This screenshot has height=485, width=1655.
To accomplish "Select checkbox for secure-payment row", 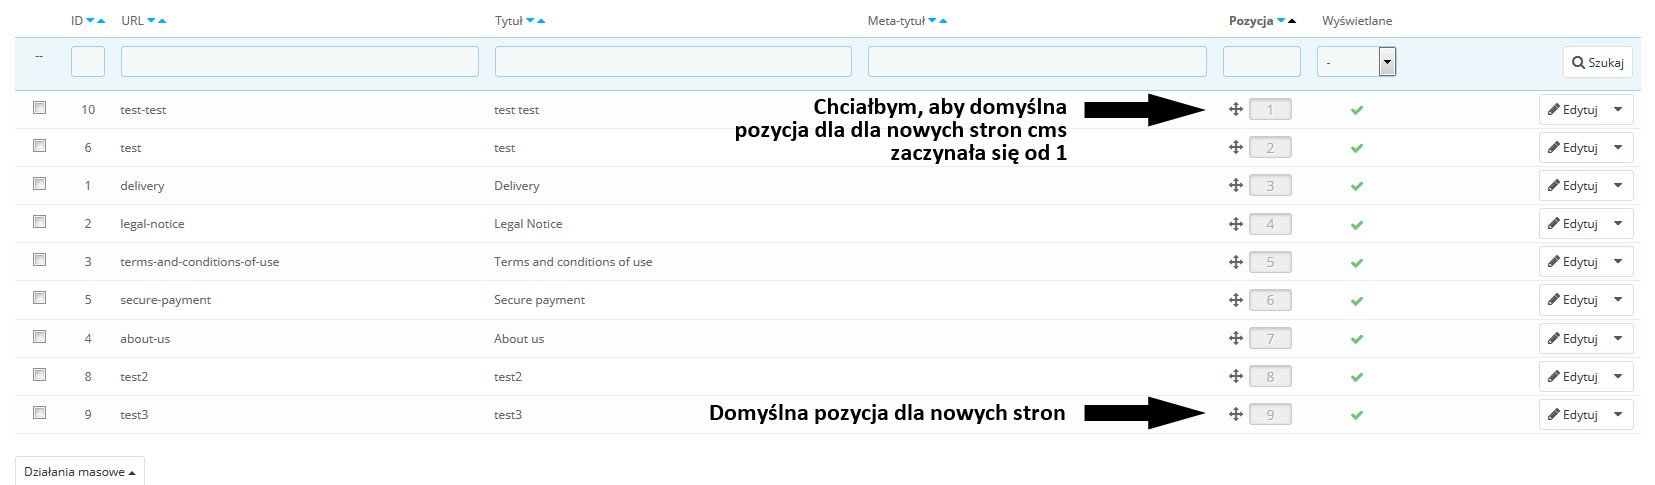I will [x=40, y=297].
